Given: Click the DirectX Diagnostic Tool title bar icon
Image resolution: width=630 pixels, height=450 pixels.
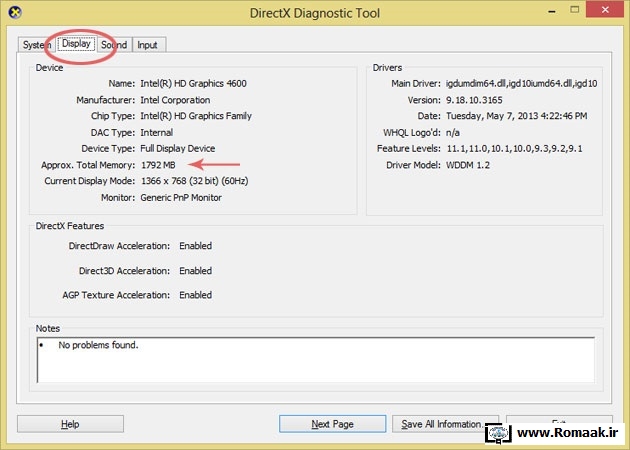Looking at the screenshot, I should [x=15, y=12].
